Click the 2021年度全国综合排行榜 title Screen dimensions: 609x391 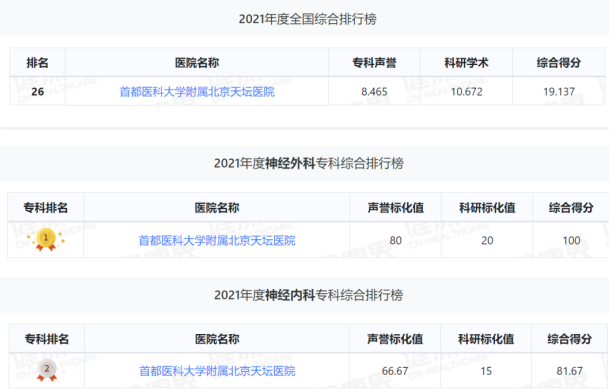point(308,19)
